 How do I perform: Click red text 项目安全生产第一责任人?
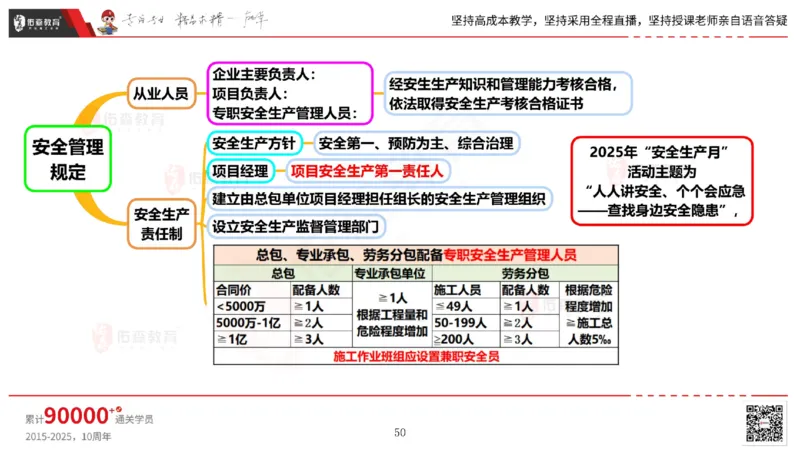pyautogui.click(x=367, y=171)
